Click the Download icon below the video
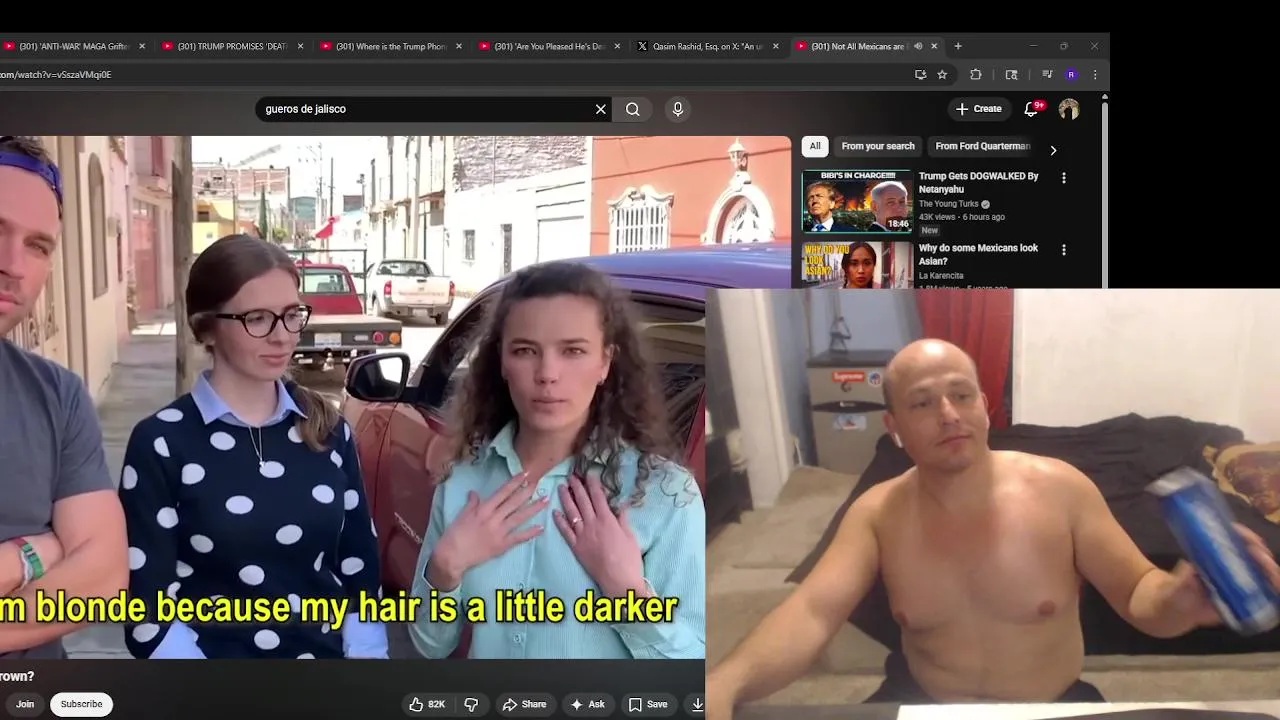 tap(697, 704)
